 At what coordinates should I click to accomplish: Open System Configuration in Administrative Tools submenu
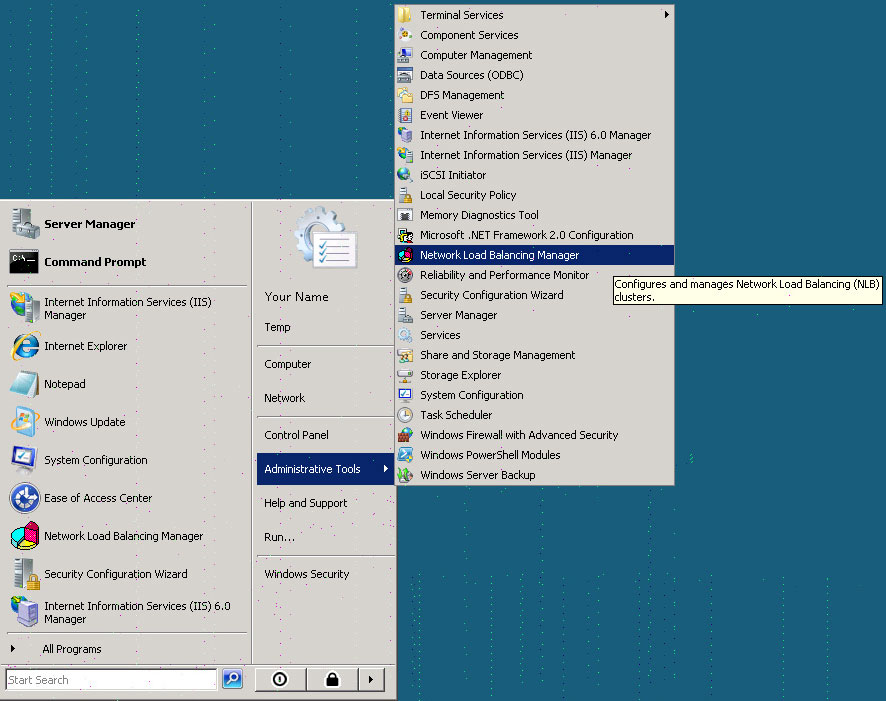pyautogui.click(x=535, y=395)
